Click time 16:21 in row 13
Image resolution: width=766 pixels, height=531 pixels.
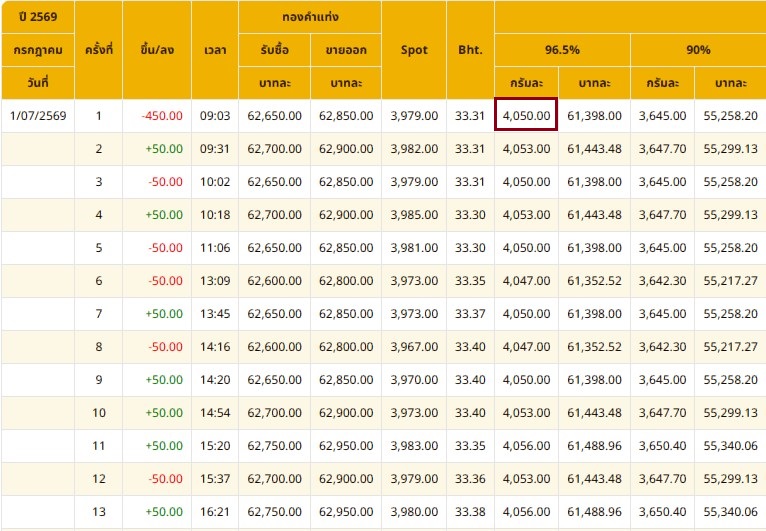(215, 511)
